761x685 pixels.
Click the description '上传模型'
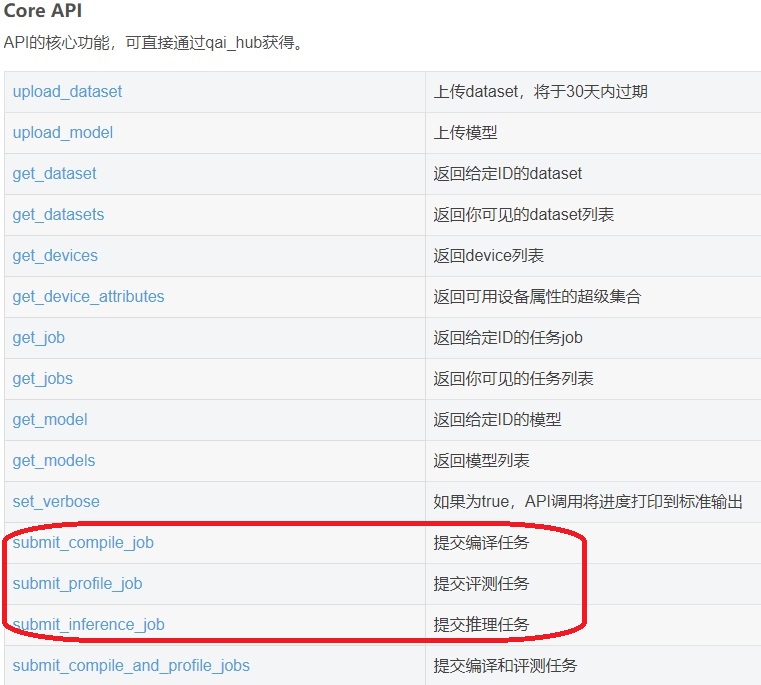[x=465, y=133]
